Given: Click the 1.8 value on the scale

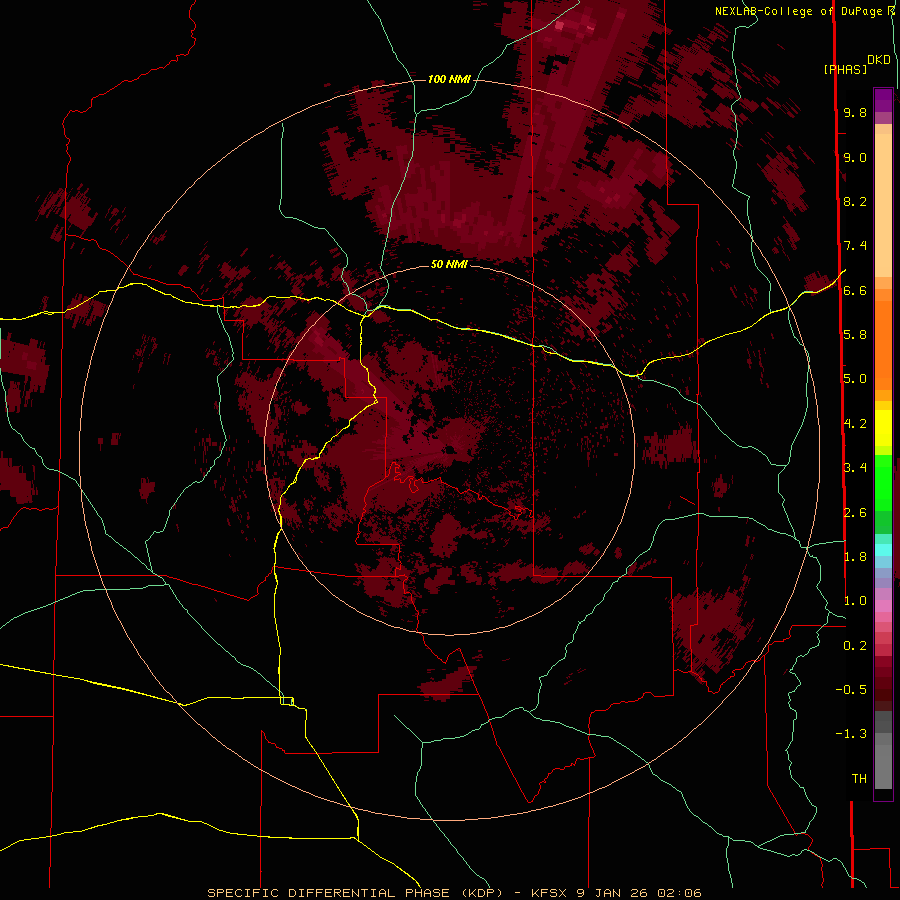Looking at the screenshot, I should (x=855, y=557).
